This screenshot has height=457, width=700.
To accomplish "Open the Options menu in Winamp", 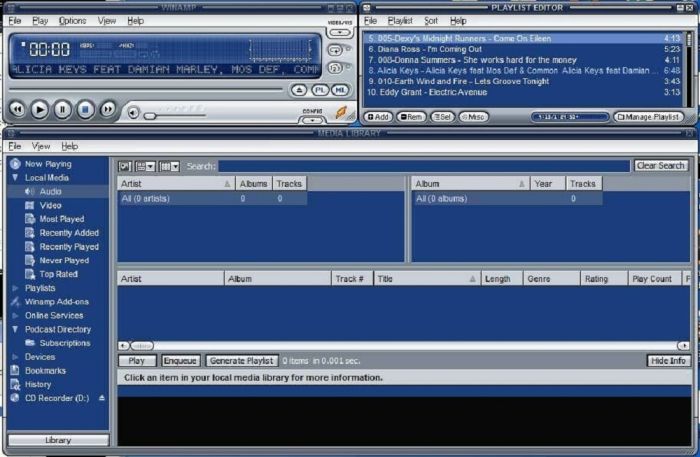I will point(72,20).
